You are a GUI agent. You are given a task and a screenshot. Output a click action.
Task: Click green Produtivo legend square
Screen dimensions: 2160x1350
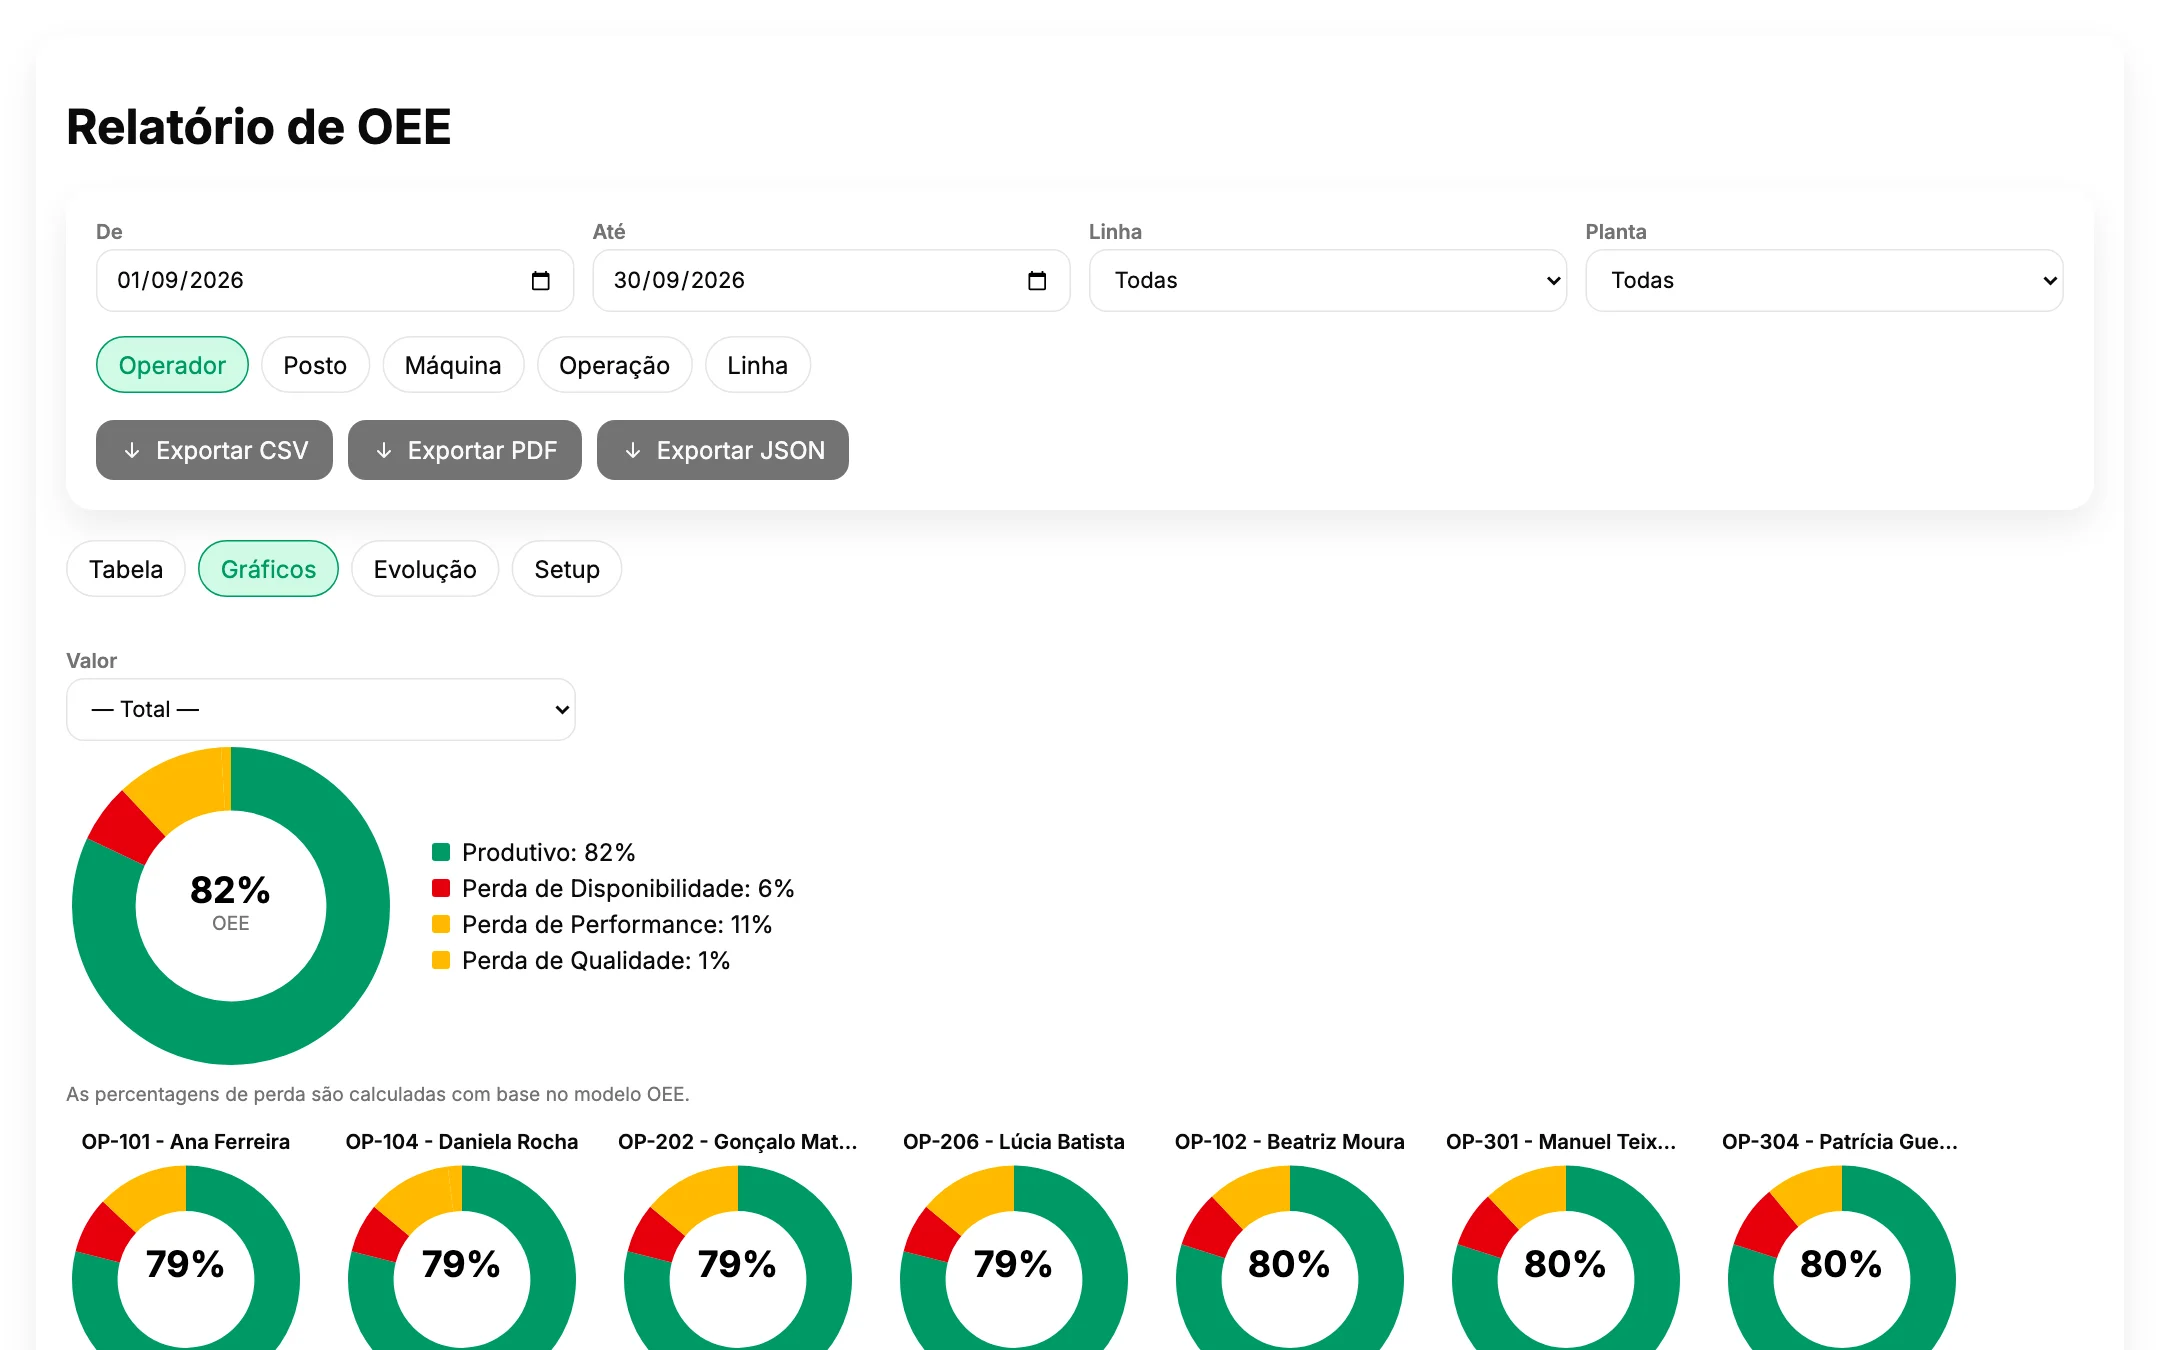[441, 852]
